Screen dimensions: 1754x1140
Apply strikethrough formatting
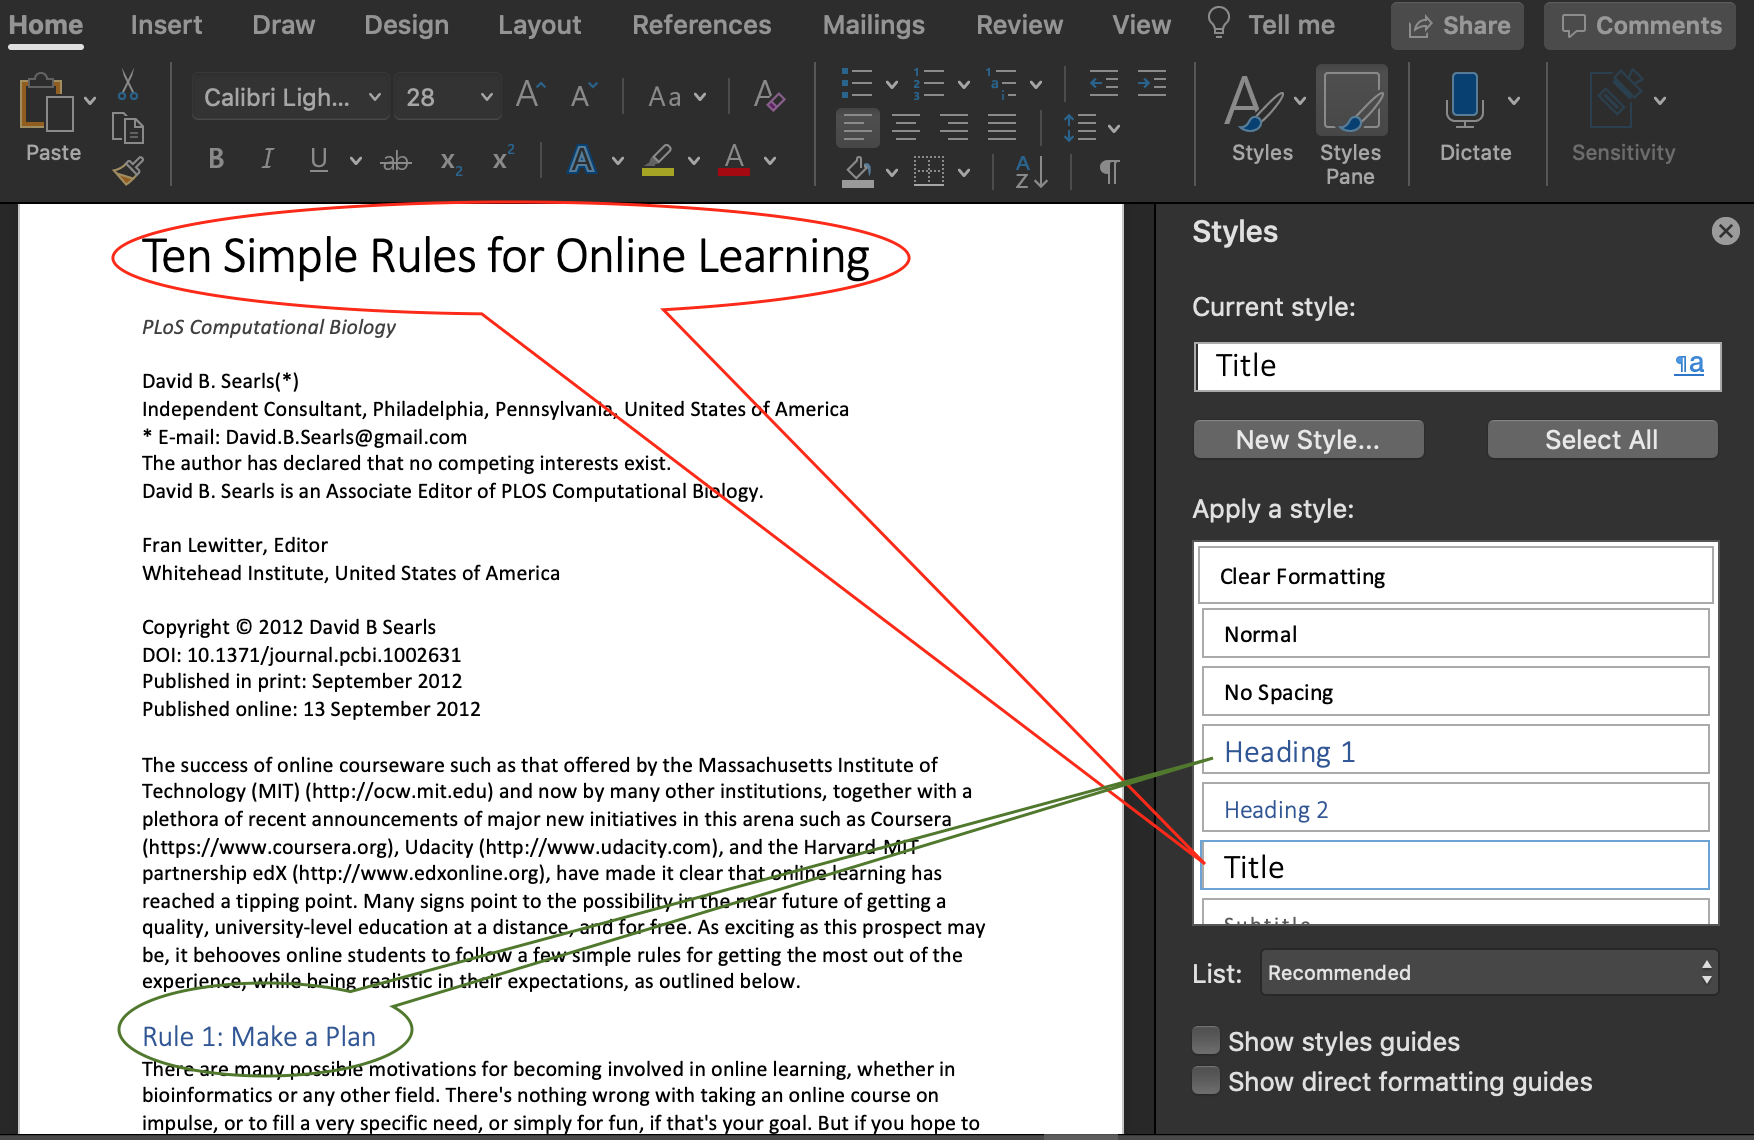pyautogui.click(x=396, y=160)
